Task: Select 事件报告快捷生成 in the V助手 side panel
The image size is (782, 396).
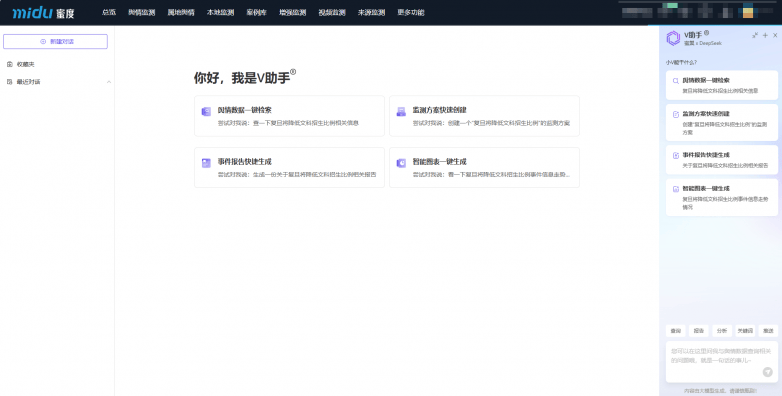Action: pos(722,160)
